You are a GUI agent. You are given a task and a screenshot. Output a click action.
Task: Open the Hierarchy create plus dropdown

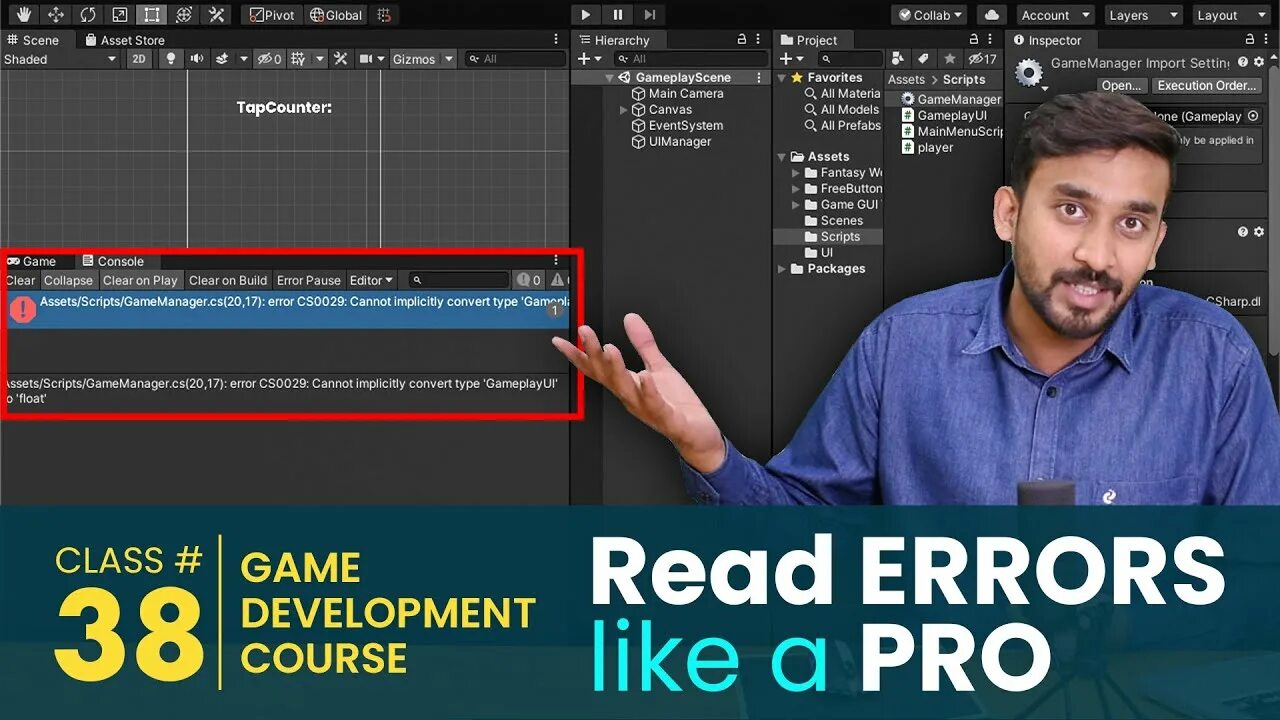[x=589, y=59]
